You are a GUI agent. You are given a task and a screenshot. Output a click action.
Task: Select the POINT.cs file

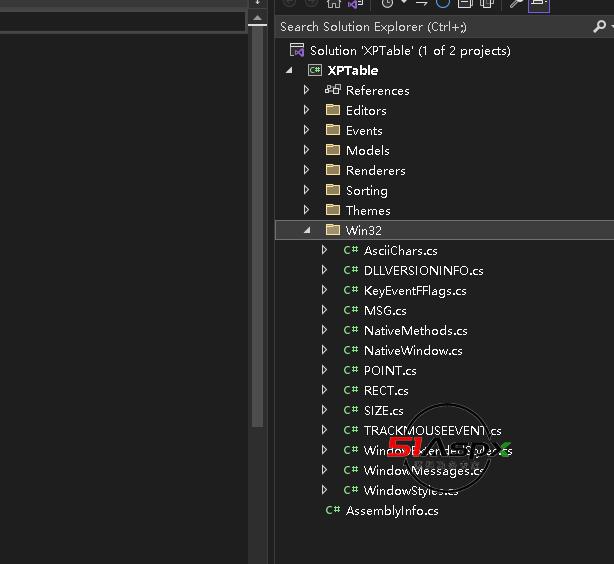click(x=390, y=371)
